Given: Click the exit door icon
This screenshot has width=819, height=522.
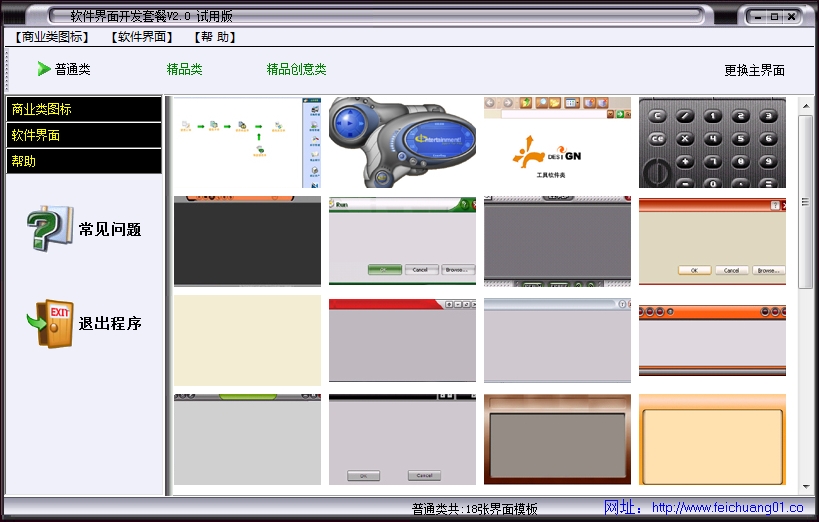Looking at the screenshot, I should (x=49, y=323).
